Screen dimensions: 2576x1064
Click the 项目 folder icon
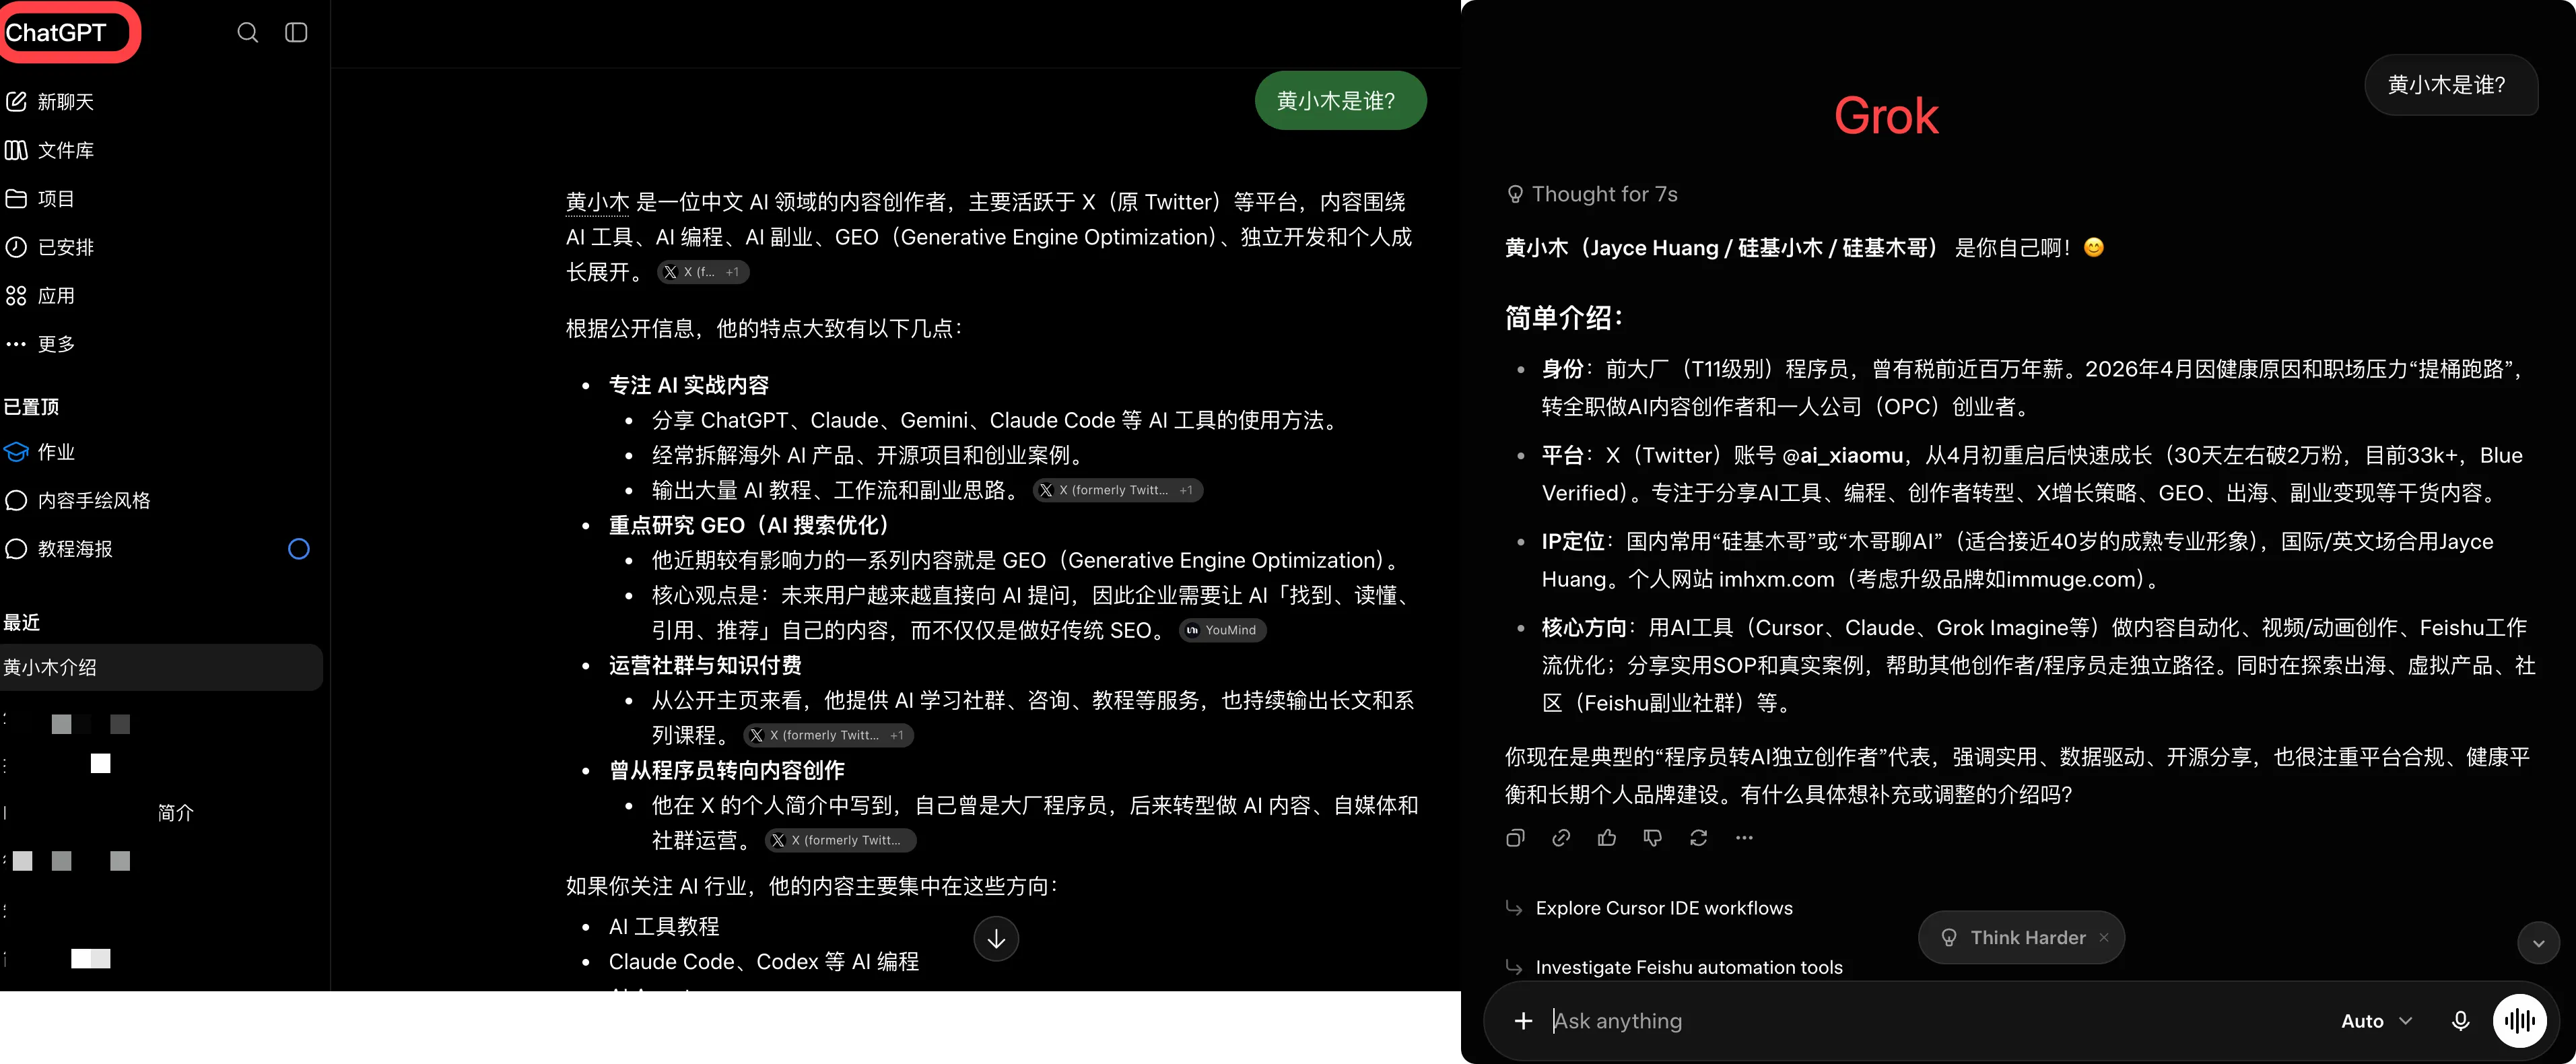pyautogui.click(x=16, y=199)
